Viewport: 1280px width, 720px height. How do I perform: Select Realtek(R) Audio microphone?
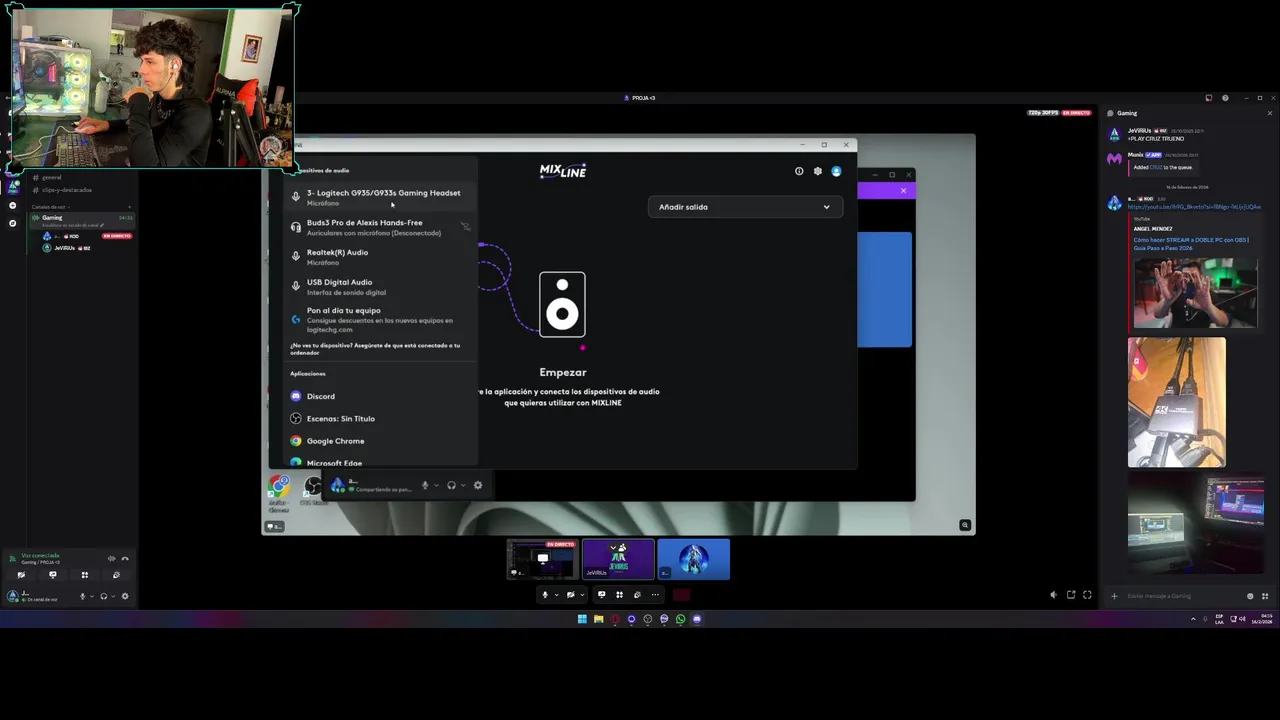point(379,257)
